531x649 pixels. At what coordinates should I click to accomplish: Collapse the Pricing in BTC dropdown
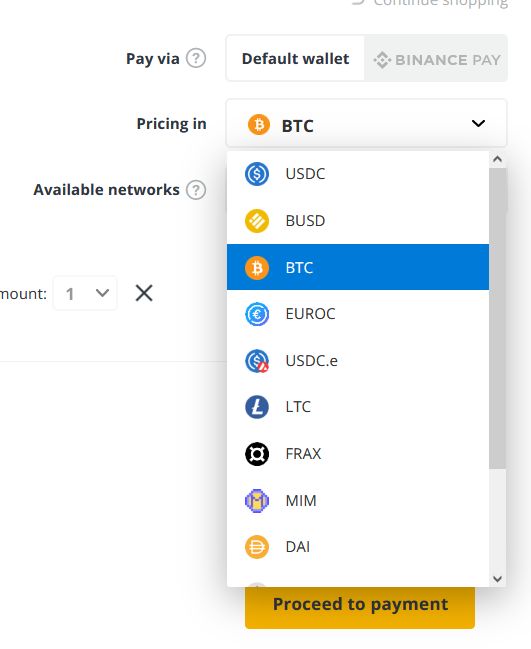click(x=366, y=124)
